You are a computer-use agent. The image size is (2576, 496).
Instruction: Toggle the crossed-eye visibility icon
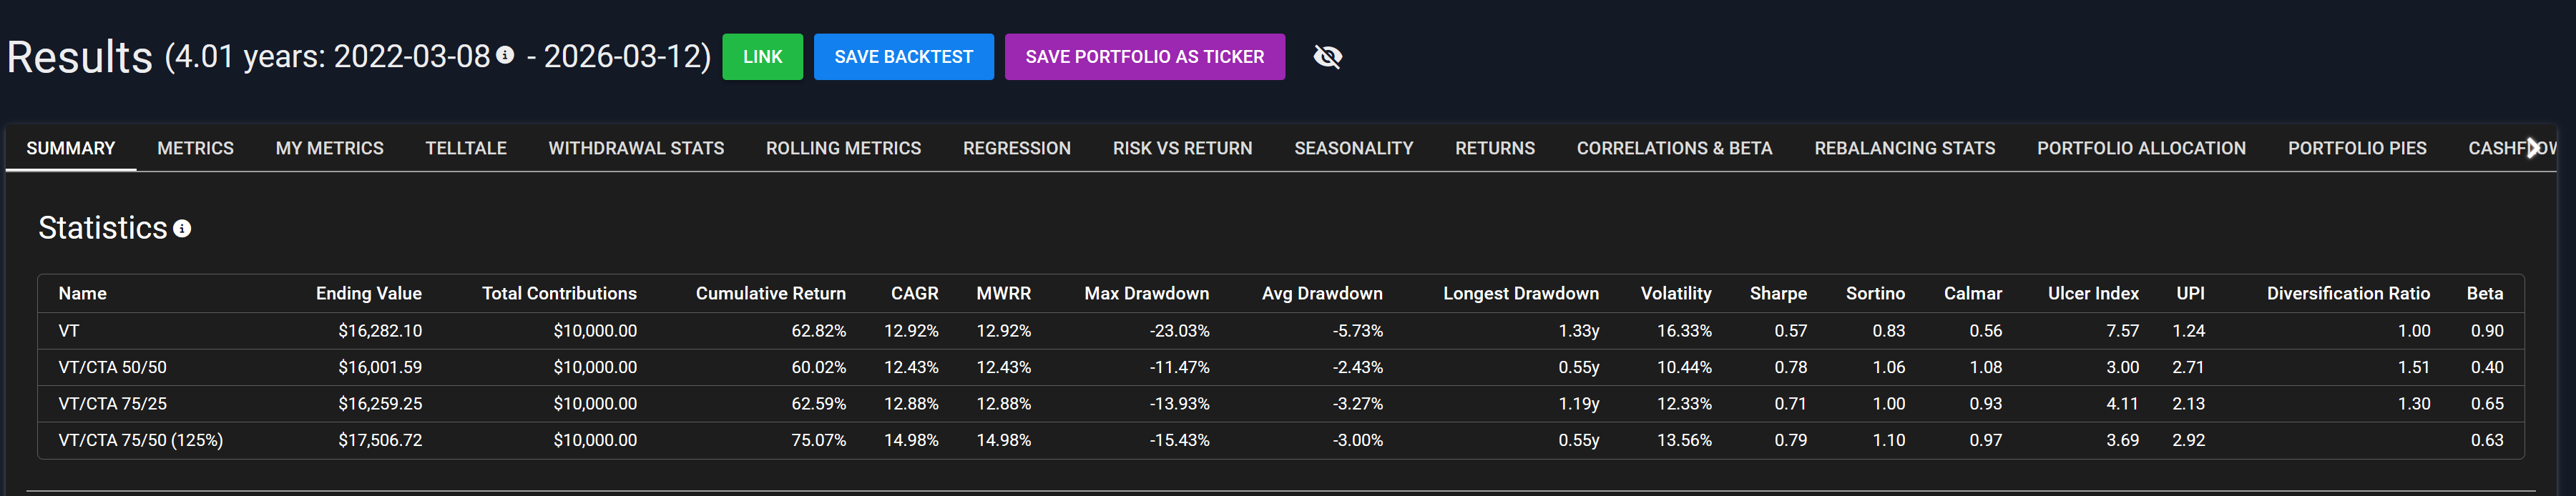[1327, 57]
